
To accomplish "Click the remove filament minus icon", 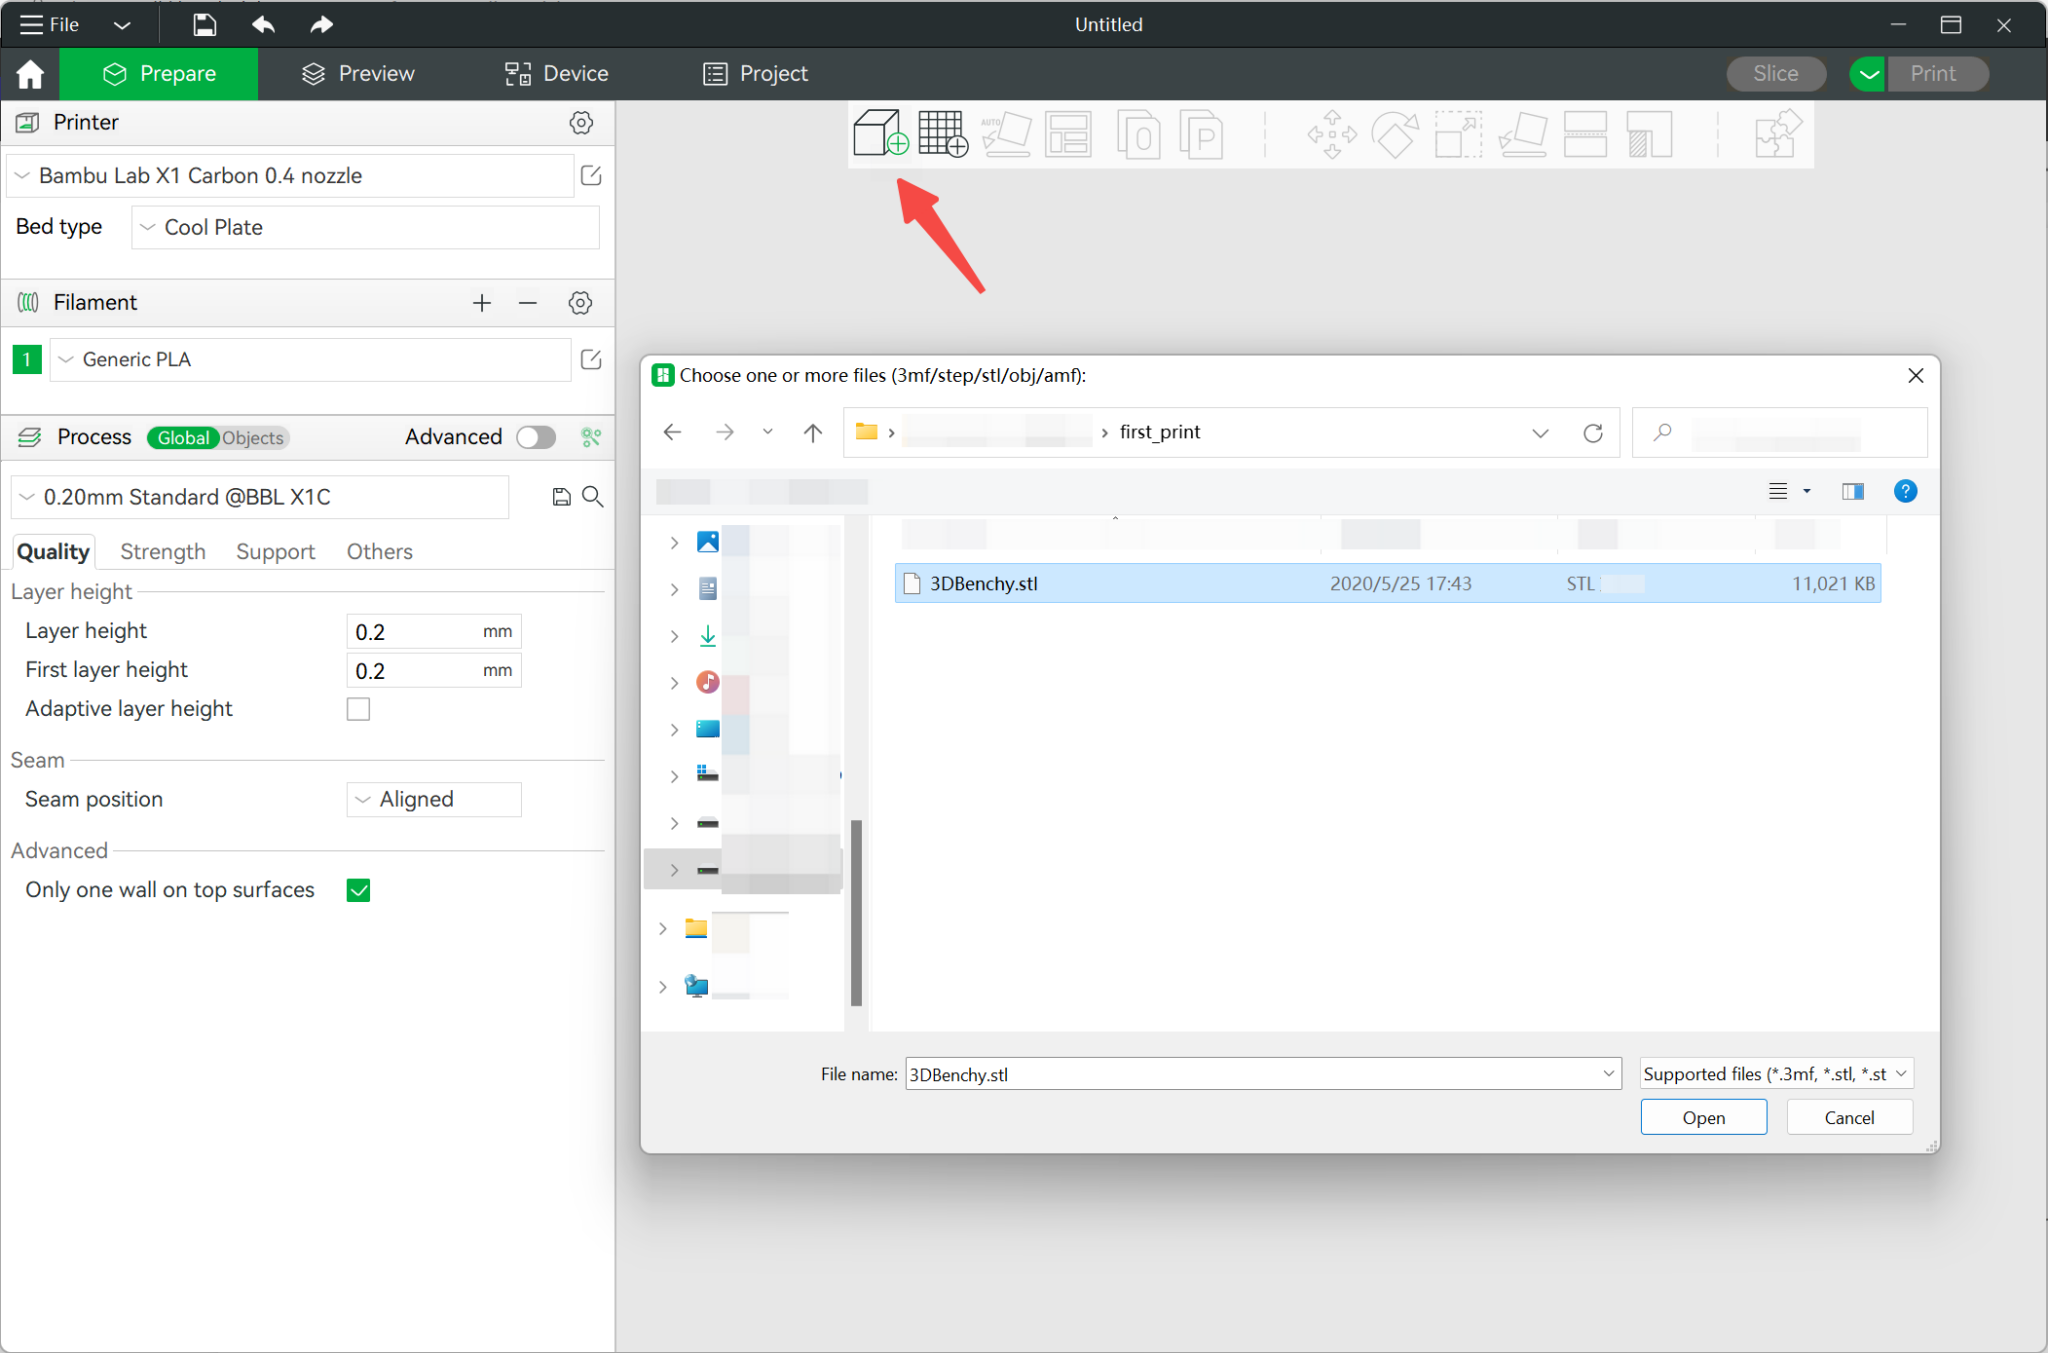I will [x=528, y=303].
